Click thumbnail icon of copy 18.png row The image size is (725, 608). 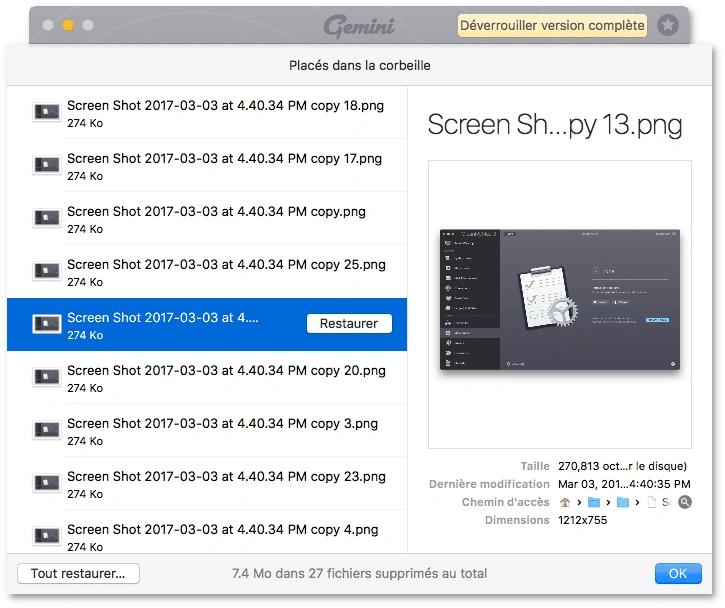click(x=47, y=112)
